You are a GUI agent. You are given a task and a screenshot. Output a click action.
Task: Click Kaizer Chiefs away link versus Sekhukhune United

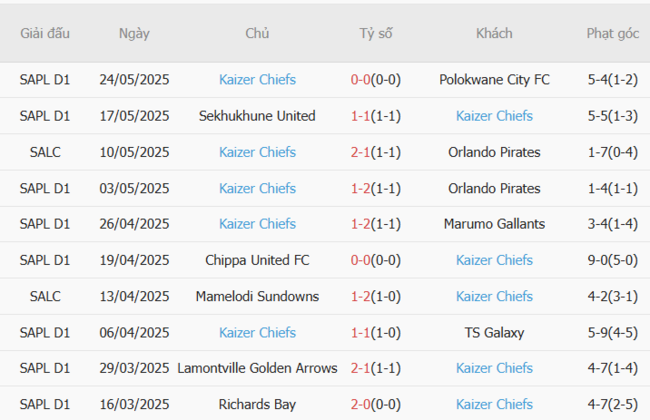point(494,116)
